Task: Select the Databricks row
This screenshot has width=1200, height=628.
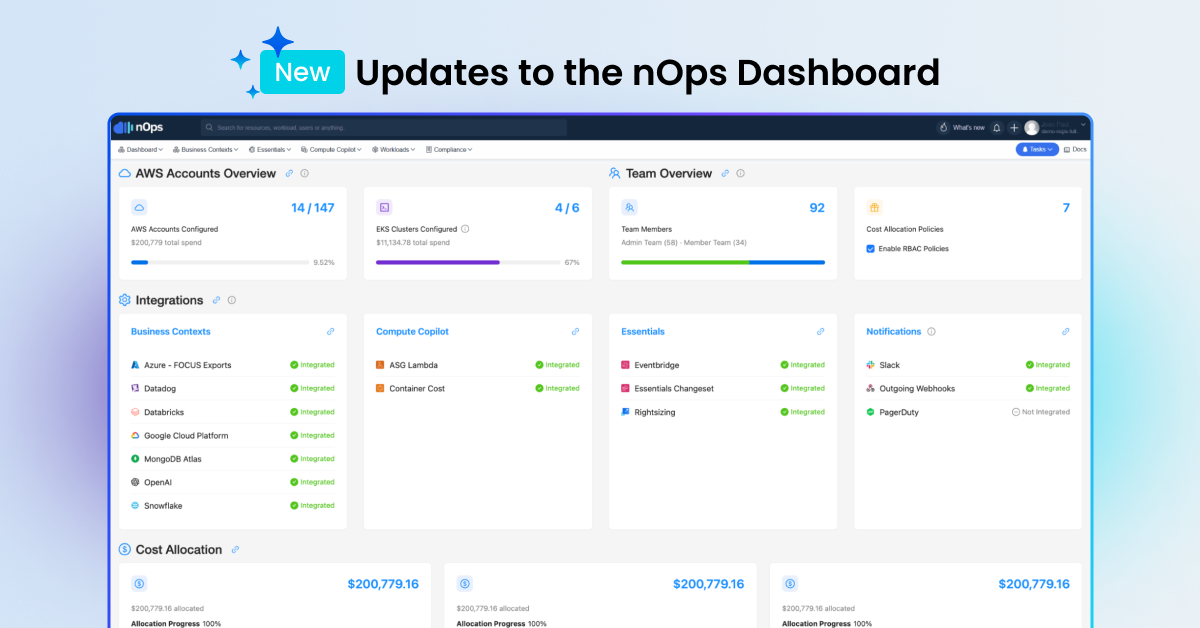Action: click(233, 412)
